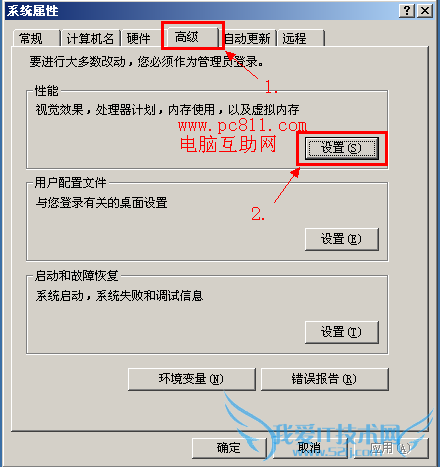Go to the 自动更新 tab
440x467 pixels.
tap(249, 38)
